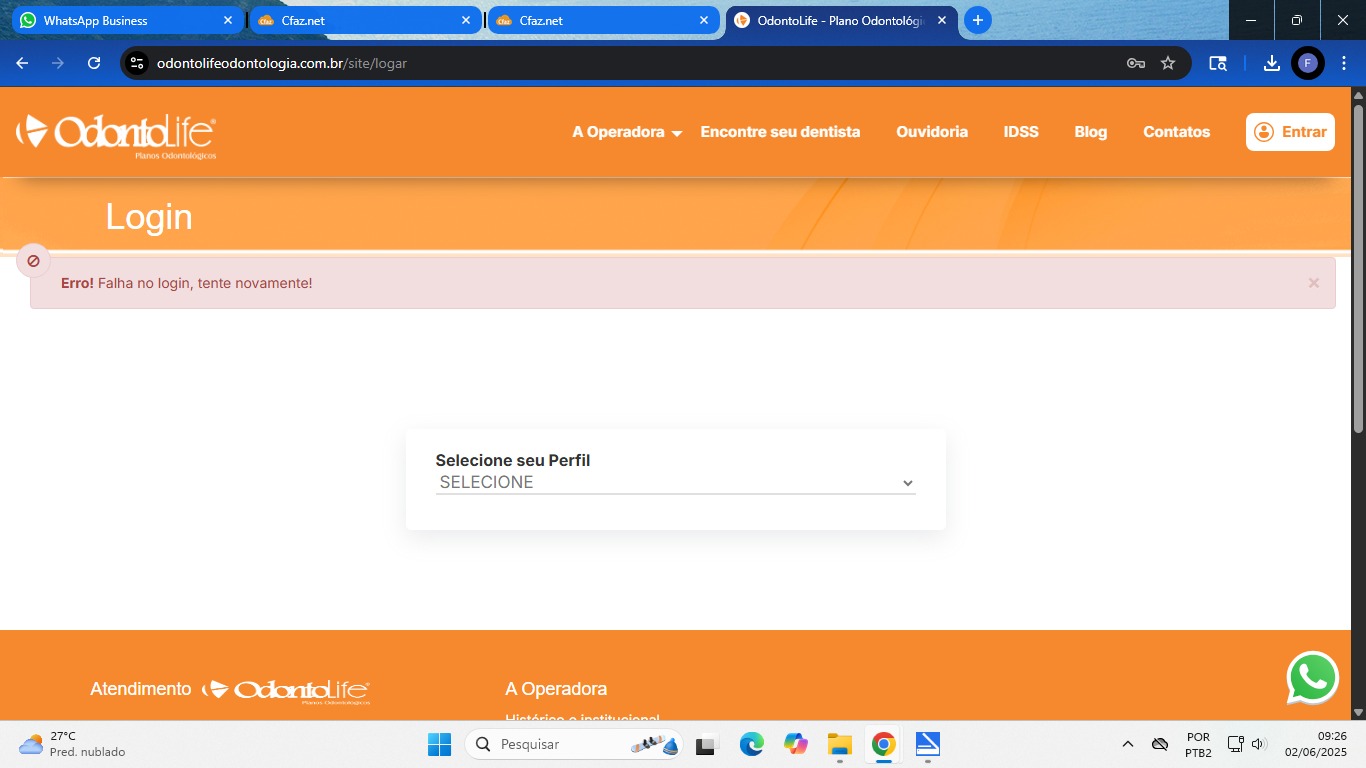Click the Chrome taskbar icon
This screenshot has width=1366, height=768.
883,744
